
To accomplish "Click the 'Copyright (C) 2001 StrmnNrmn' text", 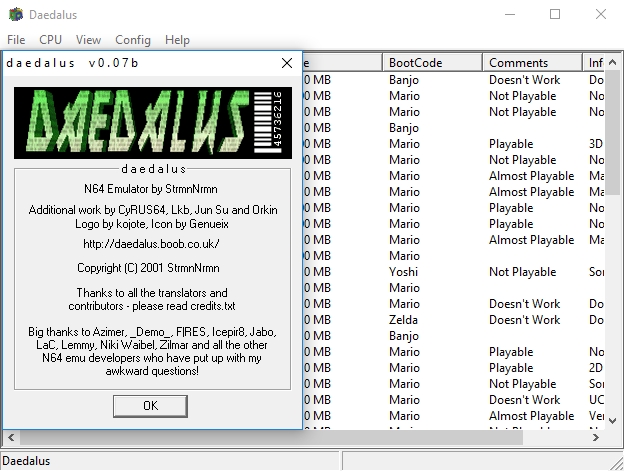I will [148, 268].
